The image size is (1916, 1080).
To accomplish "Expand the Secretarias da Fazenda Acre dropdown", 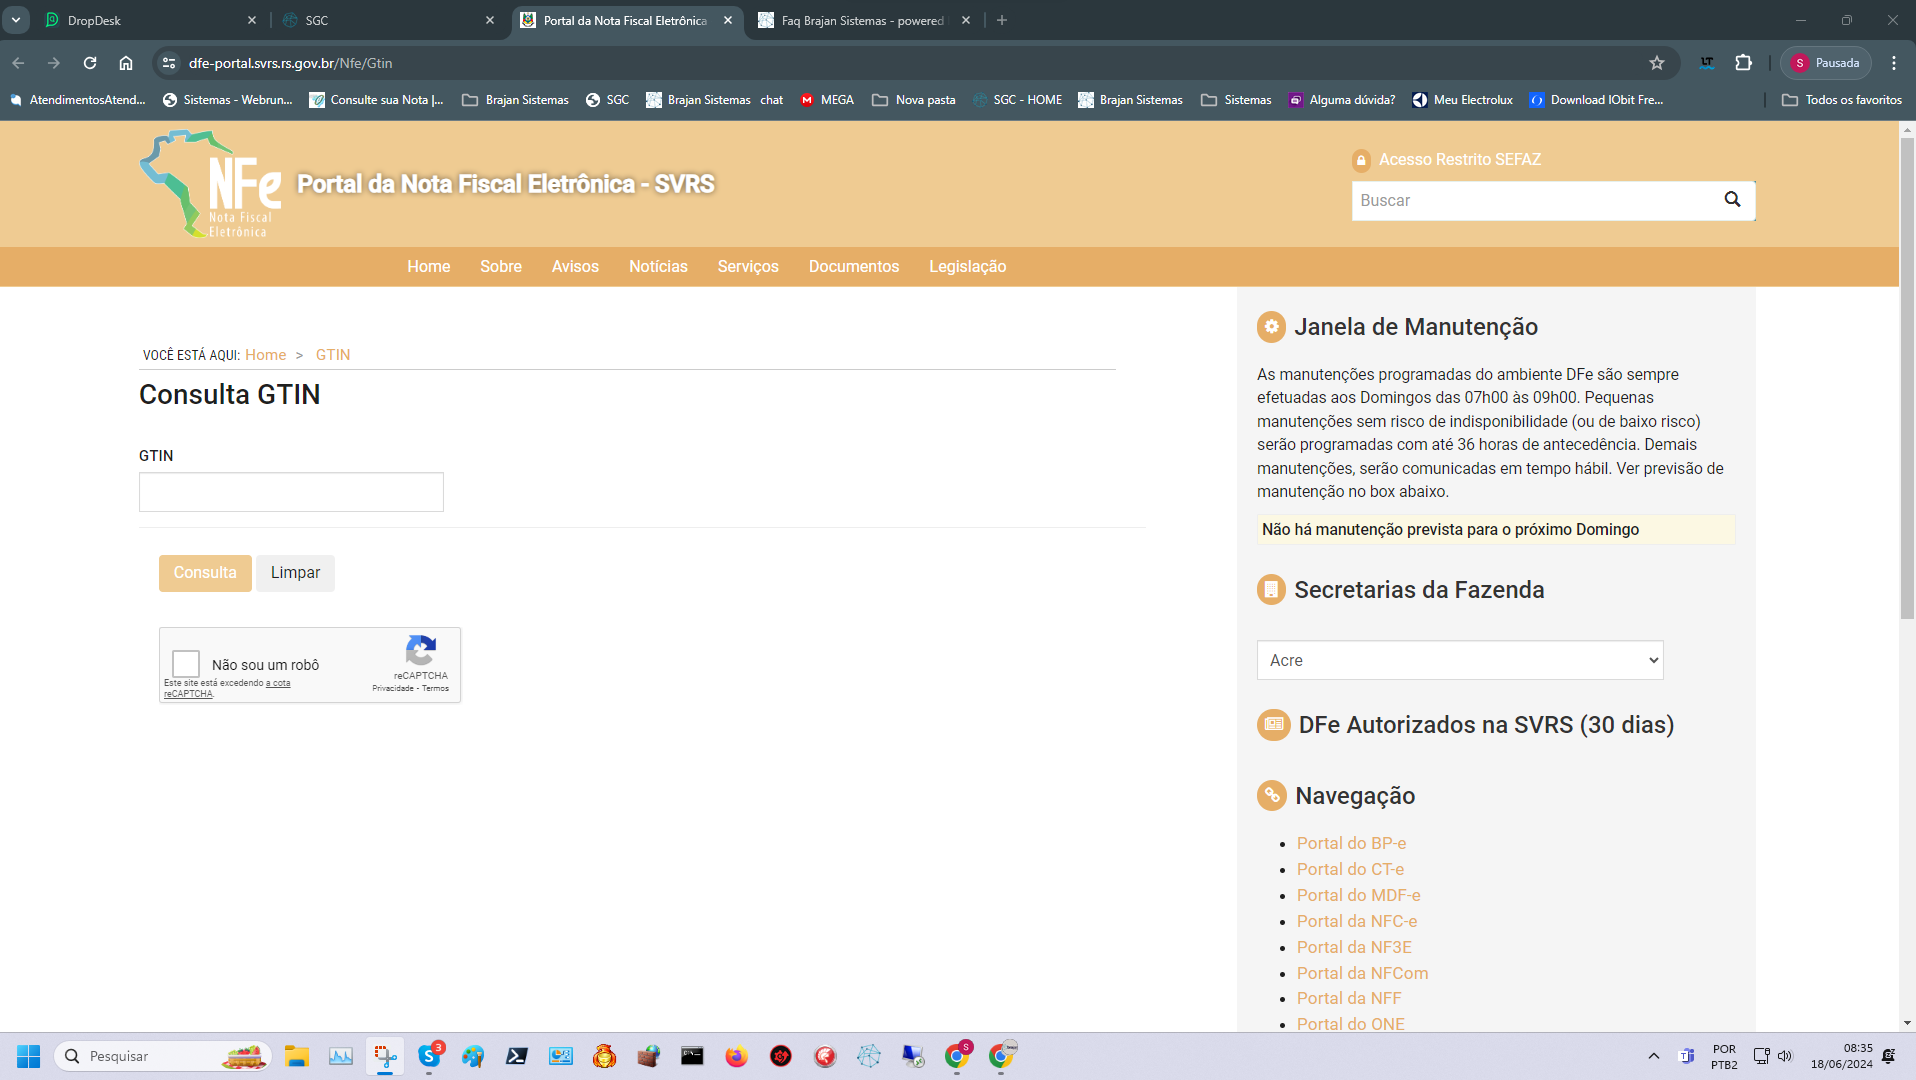I will pos(1459,660).
